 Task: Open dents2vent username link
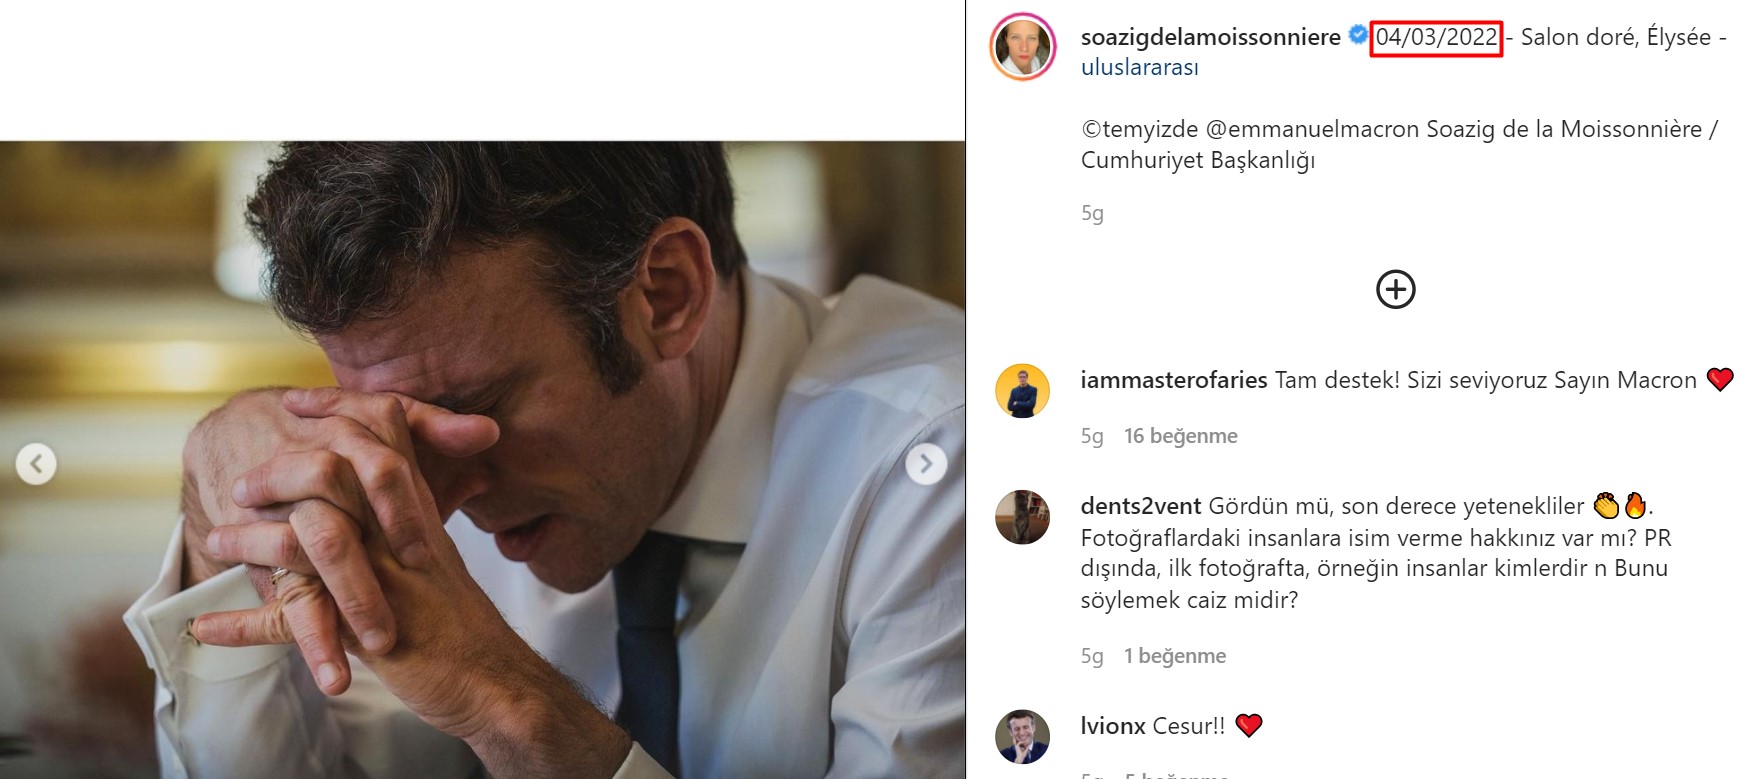(1140, 506)
